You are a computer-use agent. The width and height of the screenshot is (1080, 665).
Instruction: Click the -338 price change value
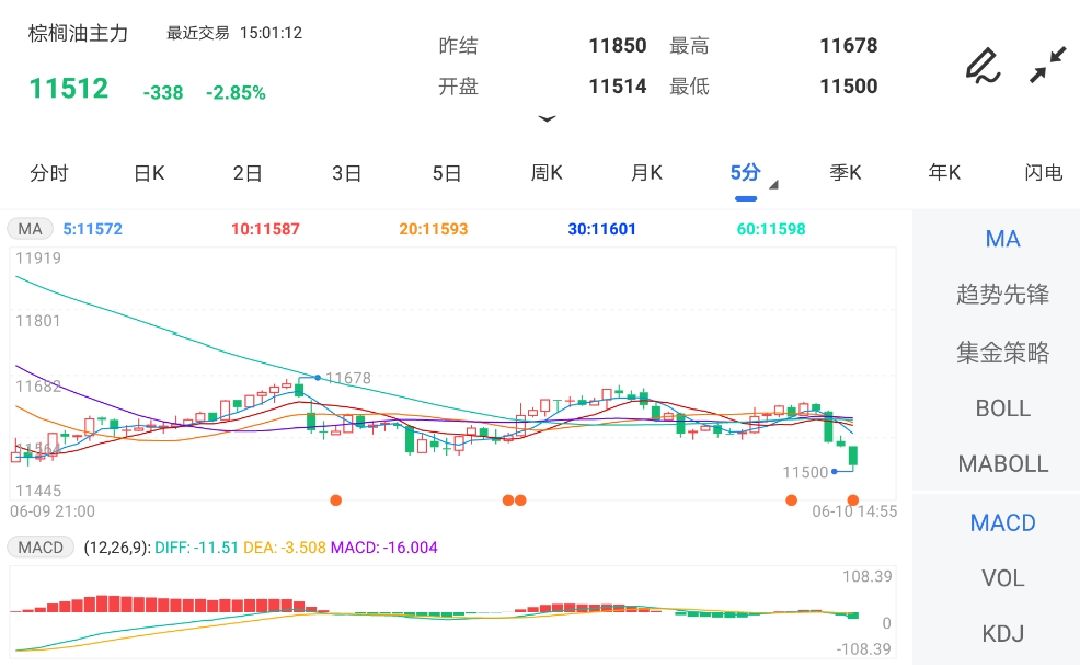[x=163, y=93]
